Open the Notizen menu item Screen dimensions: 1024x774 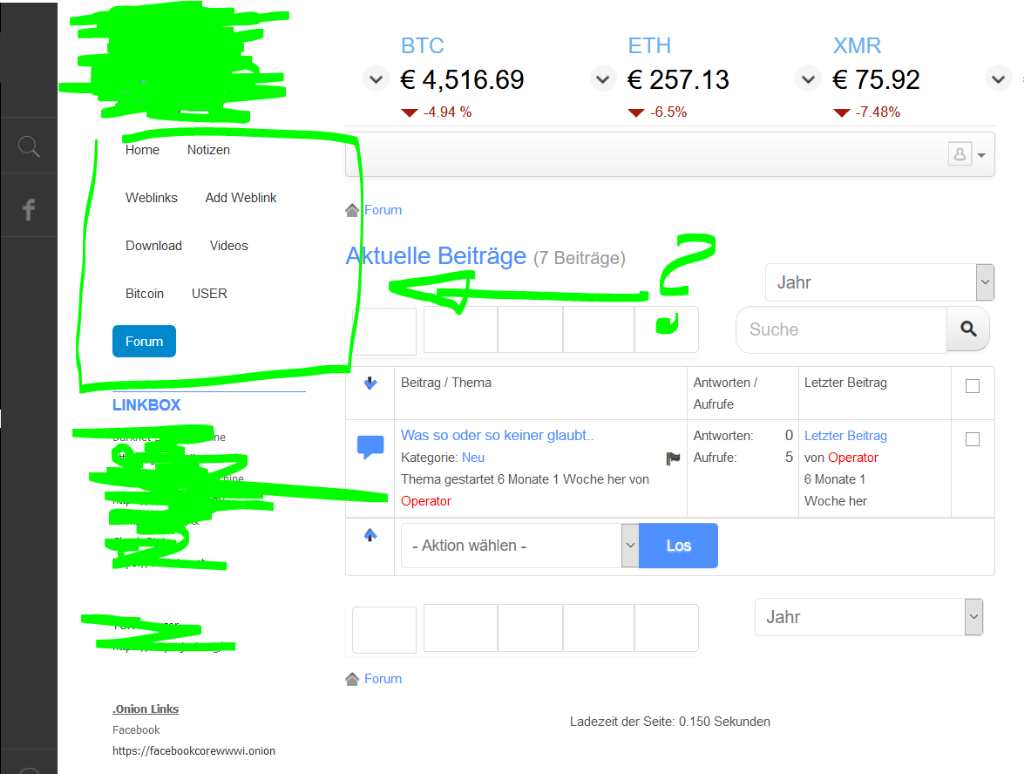[x=208, y=150]
